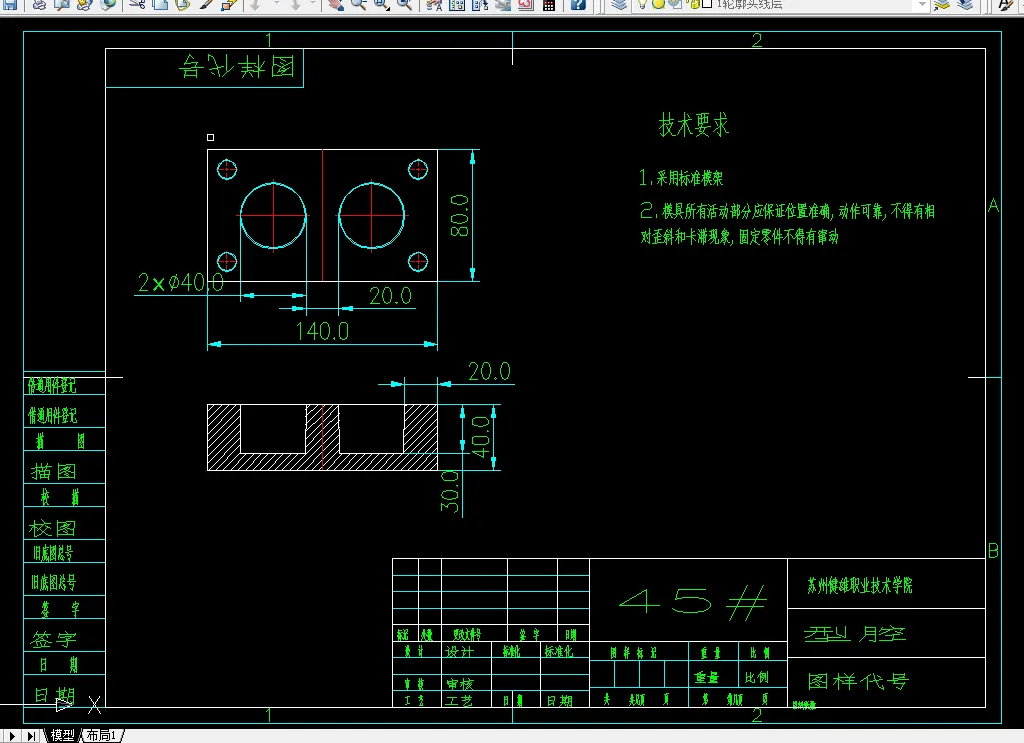This screenshot has height=743, width=1024.
Task: Select the Match Properties brush tool
Action: (x=206, y=5)
